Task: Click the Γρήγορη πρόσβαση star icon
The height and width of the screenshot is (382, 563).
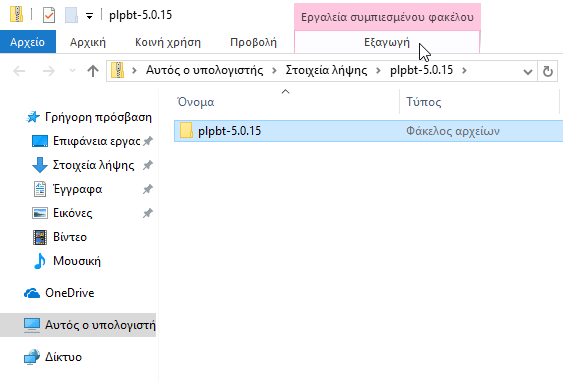Action: click(33, 117)
